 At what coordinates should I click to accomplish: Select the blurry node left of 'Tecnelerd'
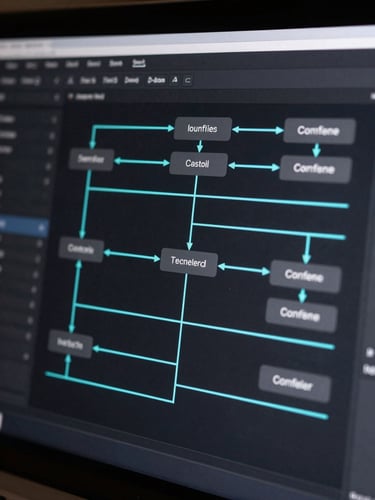(x=81, y=249)
